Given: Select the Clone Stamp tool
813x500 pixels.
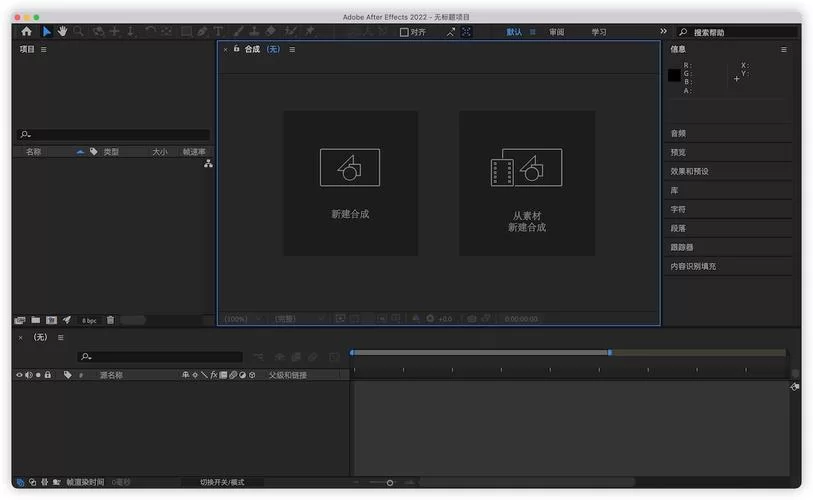Looking at the screenshot, I should coord(254,32).
